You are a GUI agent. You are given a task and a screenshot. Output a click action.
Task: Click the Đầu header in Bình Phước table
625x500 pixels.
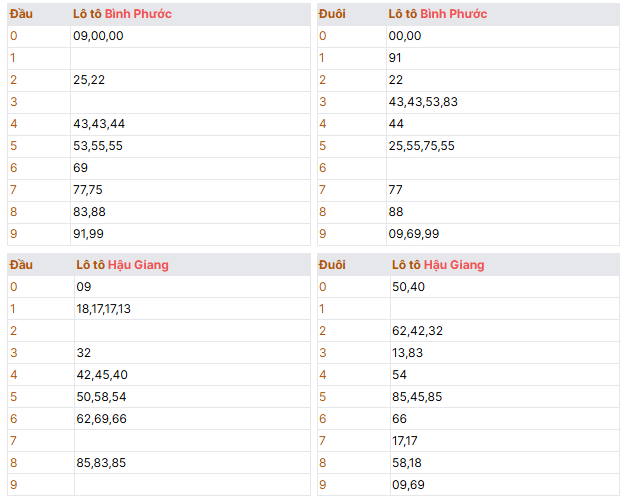pos(22,14)
